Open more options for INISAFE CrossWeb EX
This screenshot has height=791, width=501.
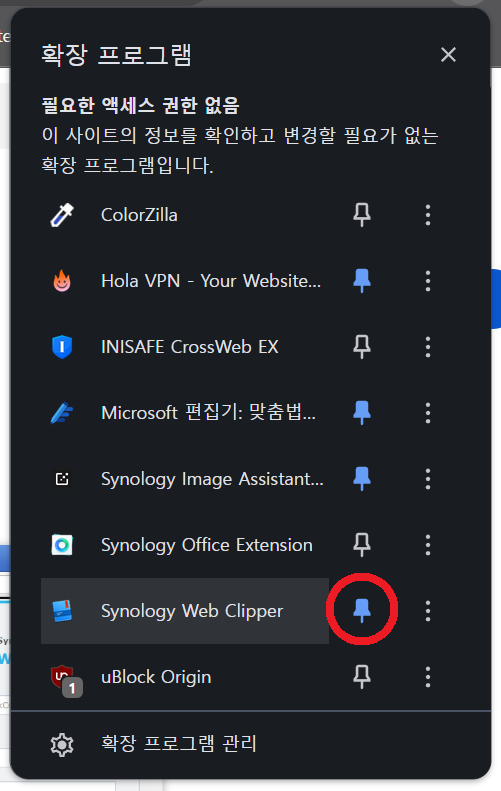tap(428, 347)
